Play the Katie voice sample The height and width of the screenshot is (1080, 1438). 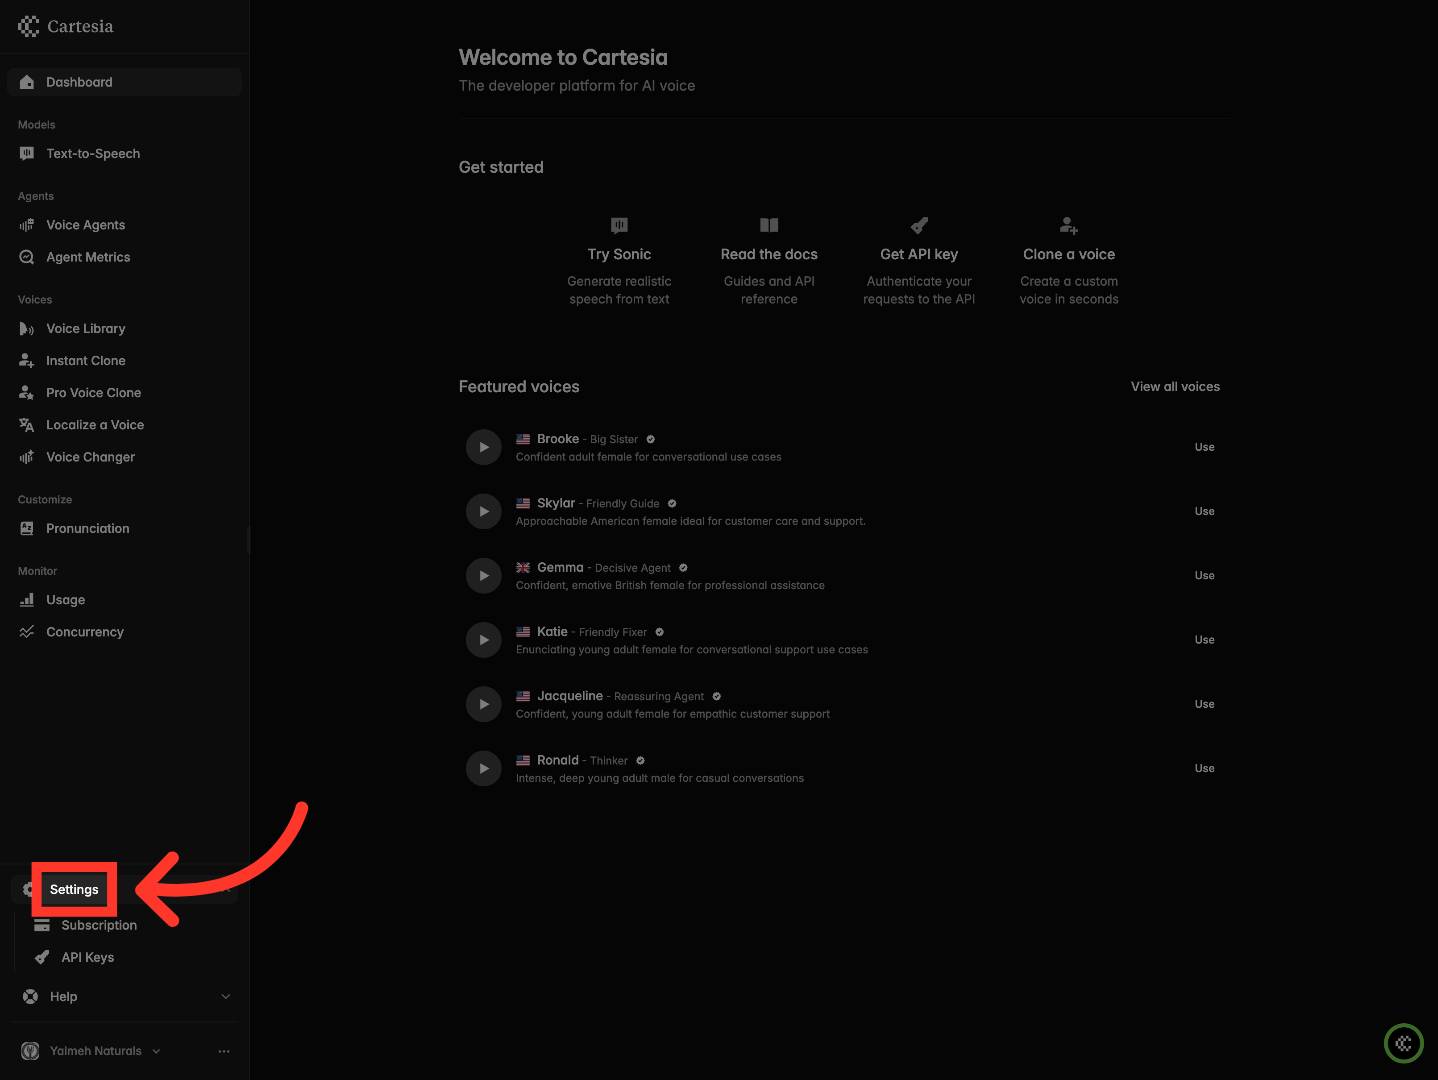pyautogui.click(x=484, y=640)
